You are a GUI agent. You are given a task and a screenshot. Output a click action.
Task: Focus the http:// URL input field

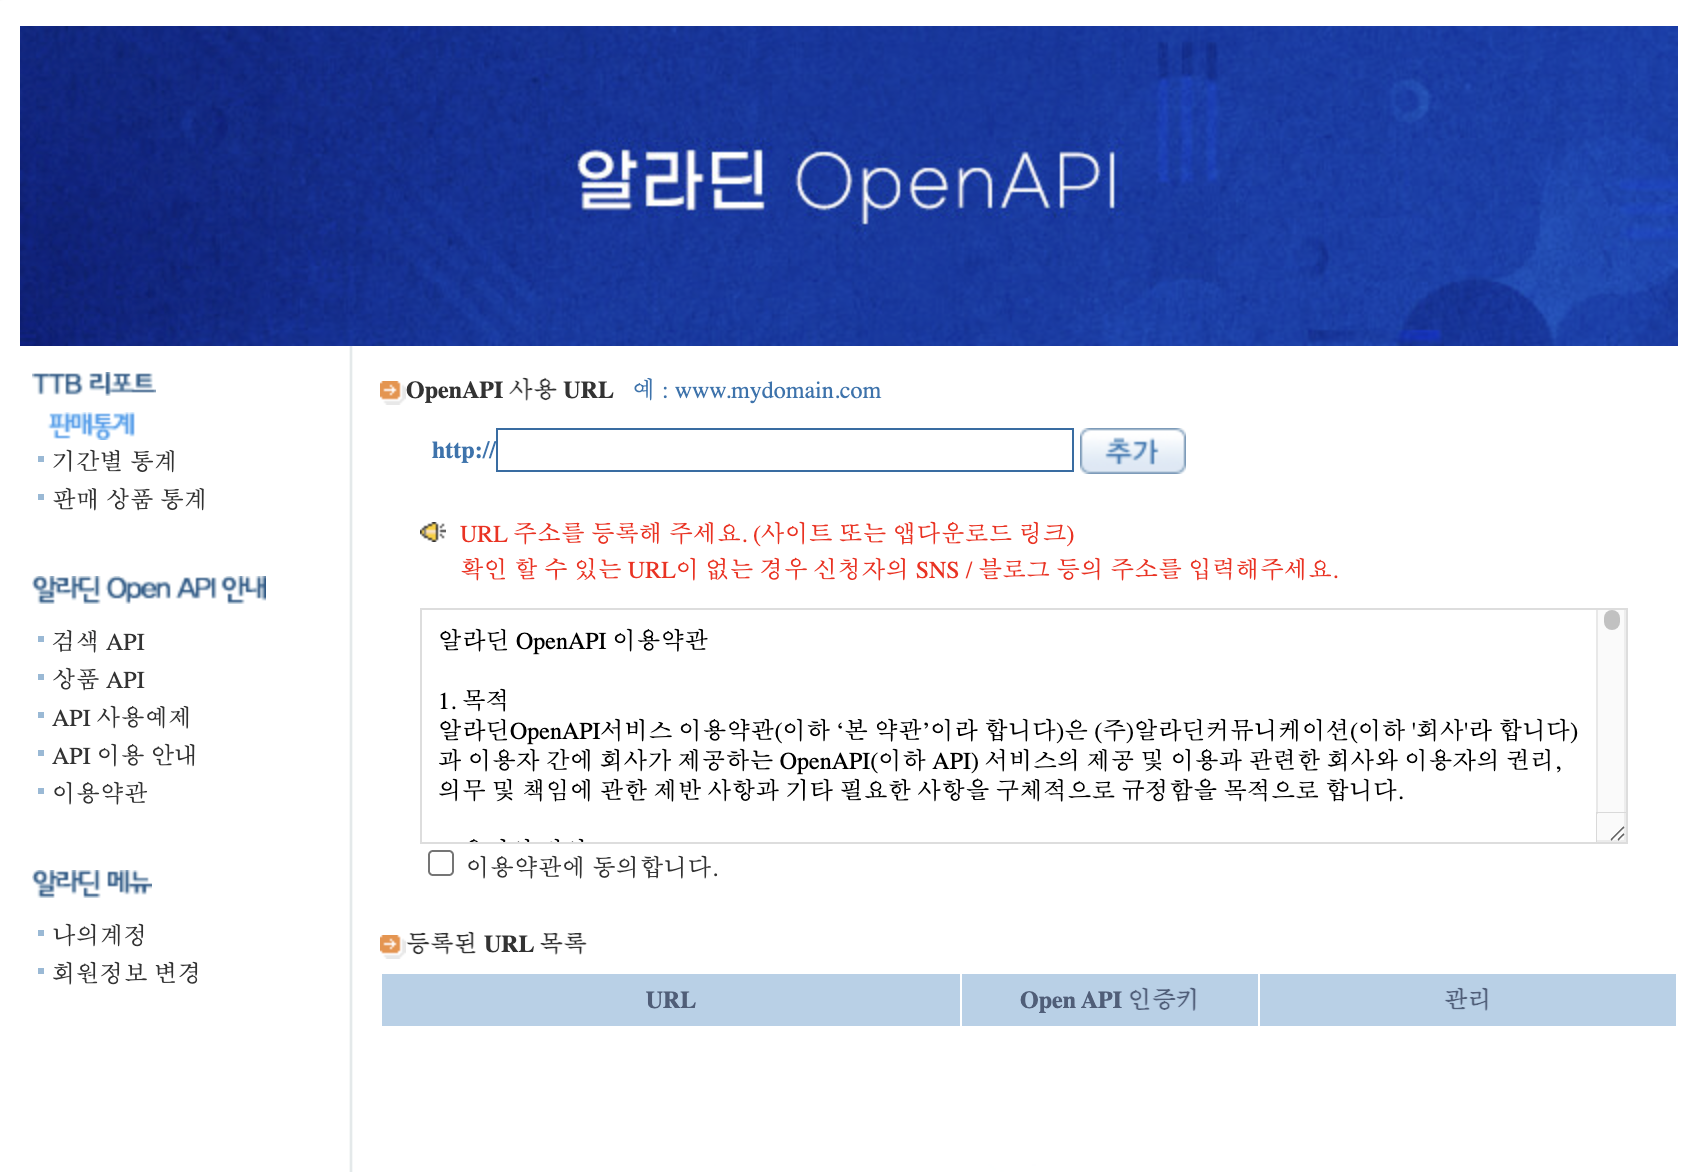tap(785, 450)
